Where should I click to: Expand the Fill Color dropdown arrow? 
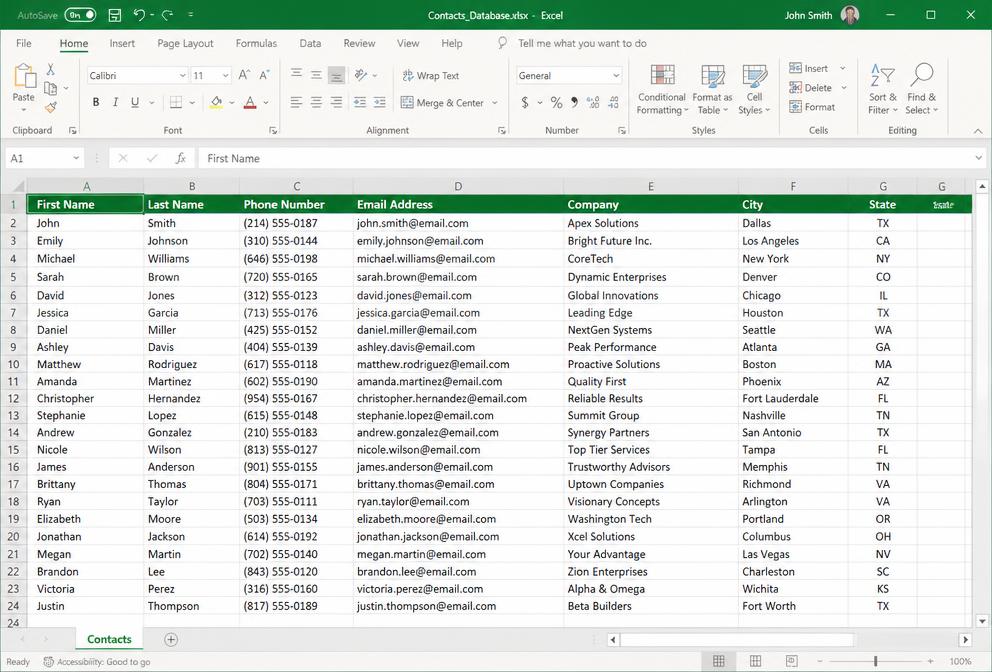(x=232, y=103)
